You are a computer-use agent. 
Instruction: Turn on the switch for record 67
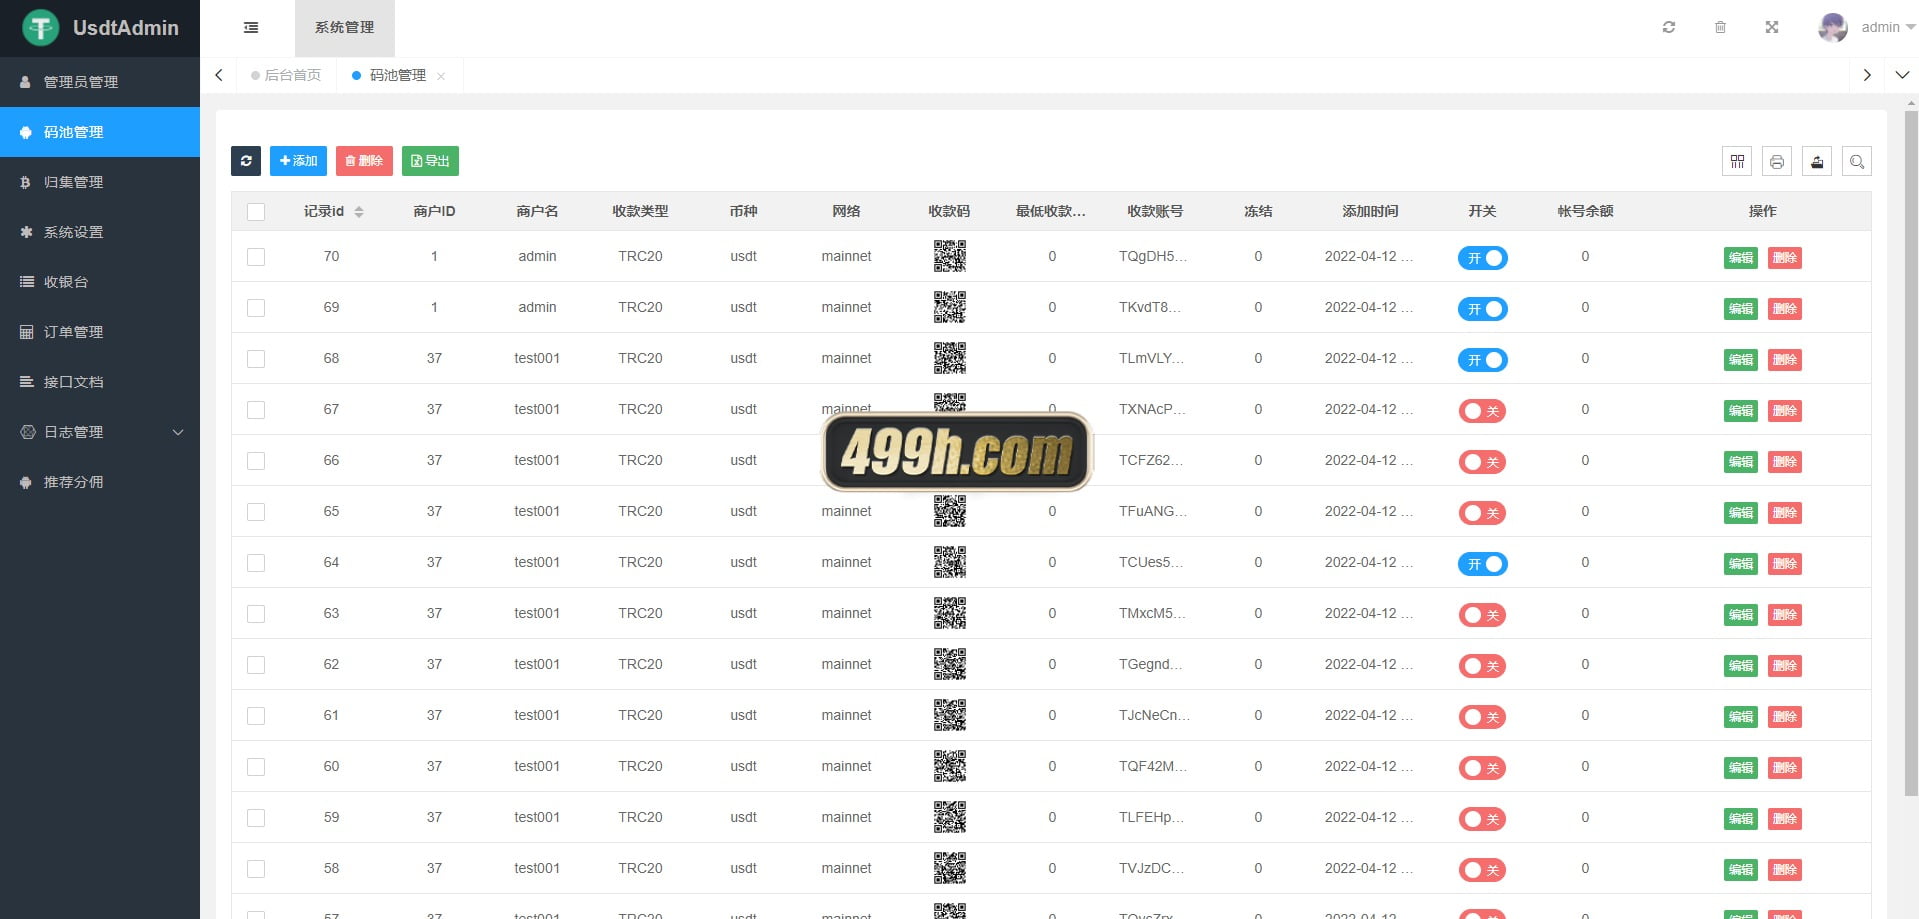[x=1482, y=411]
